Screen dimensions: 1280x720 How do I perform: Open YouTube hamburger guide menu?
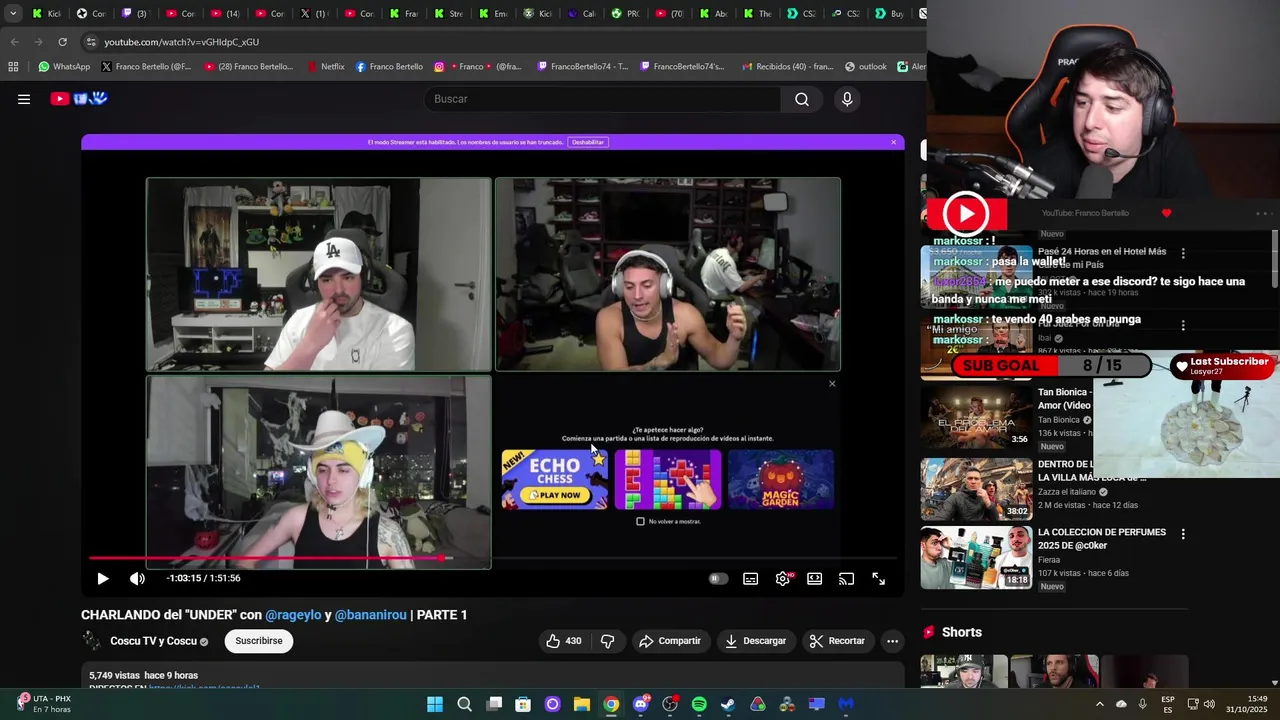click(x=24, y=99)
